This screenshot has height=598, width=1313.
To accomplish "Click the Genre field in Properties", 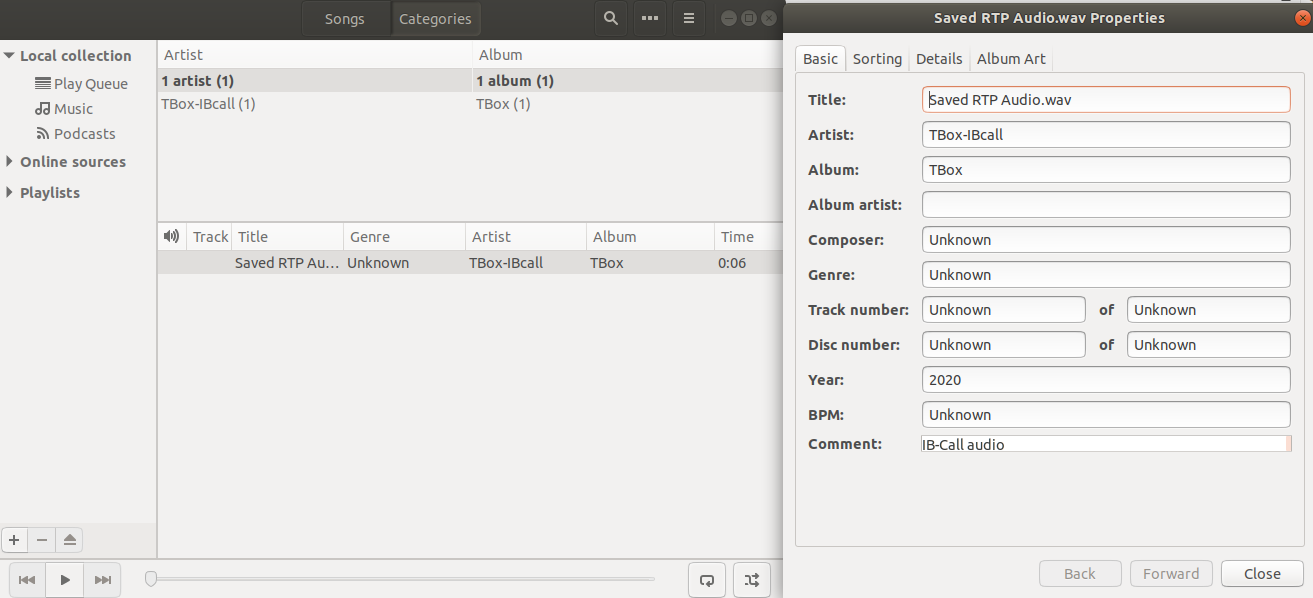I will [1106, 275].
